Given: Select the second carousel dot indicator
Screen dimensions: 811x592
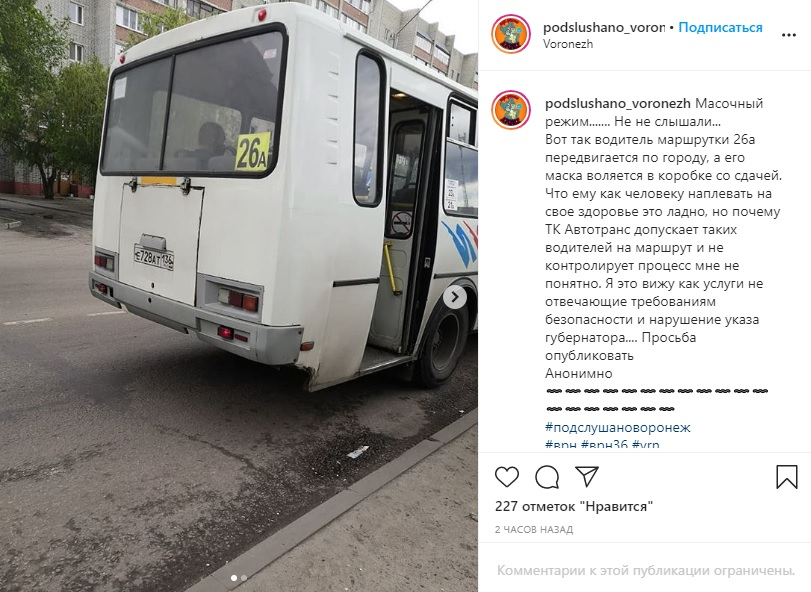Looking at the screenshot, I should (x=244, y=578).
